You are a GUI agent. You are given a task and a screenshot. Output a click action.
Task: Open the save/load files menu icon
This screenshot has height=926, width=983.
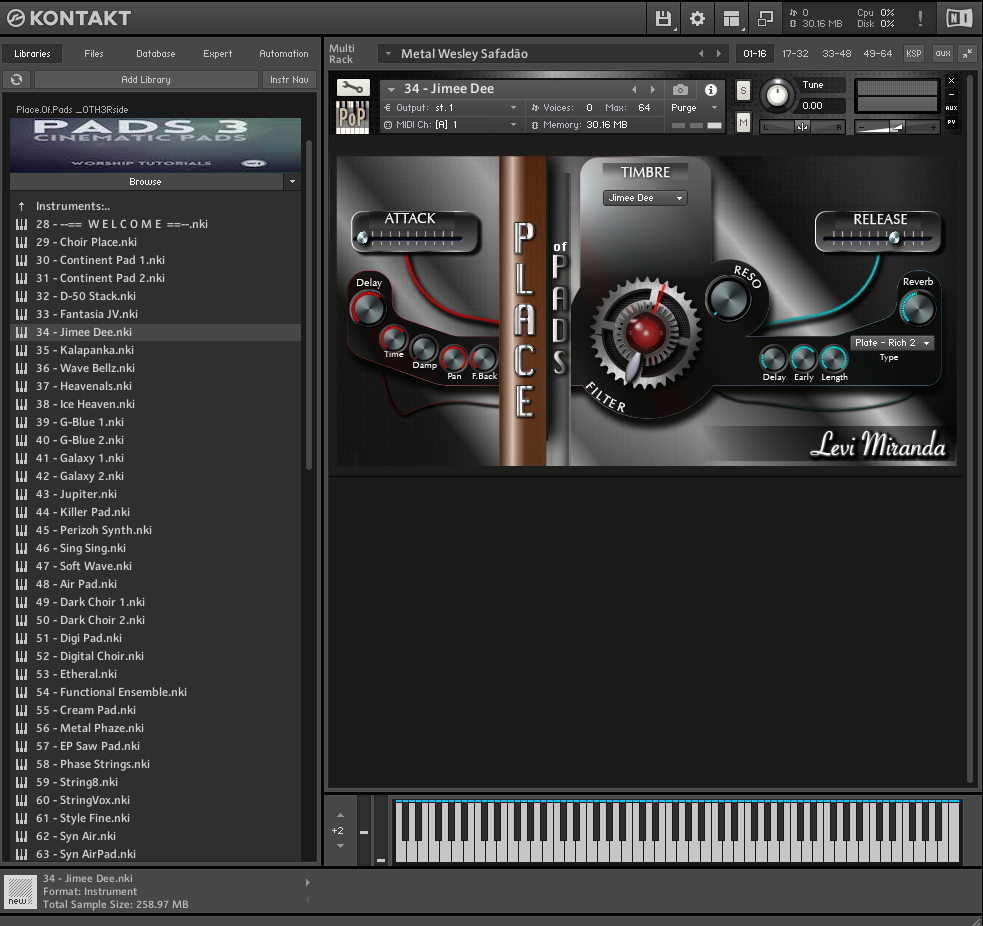[663, 19]
